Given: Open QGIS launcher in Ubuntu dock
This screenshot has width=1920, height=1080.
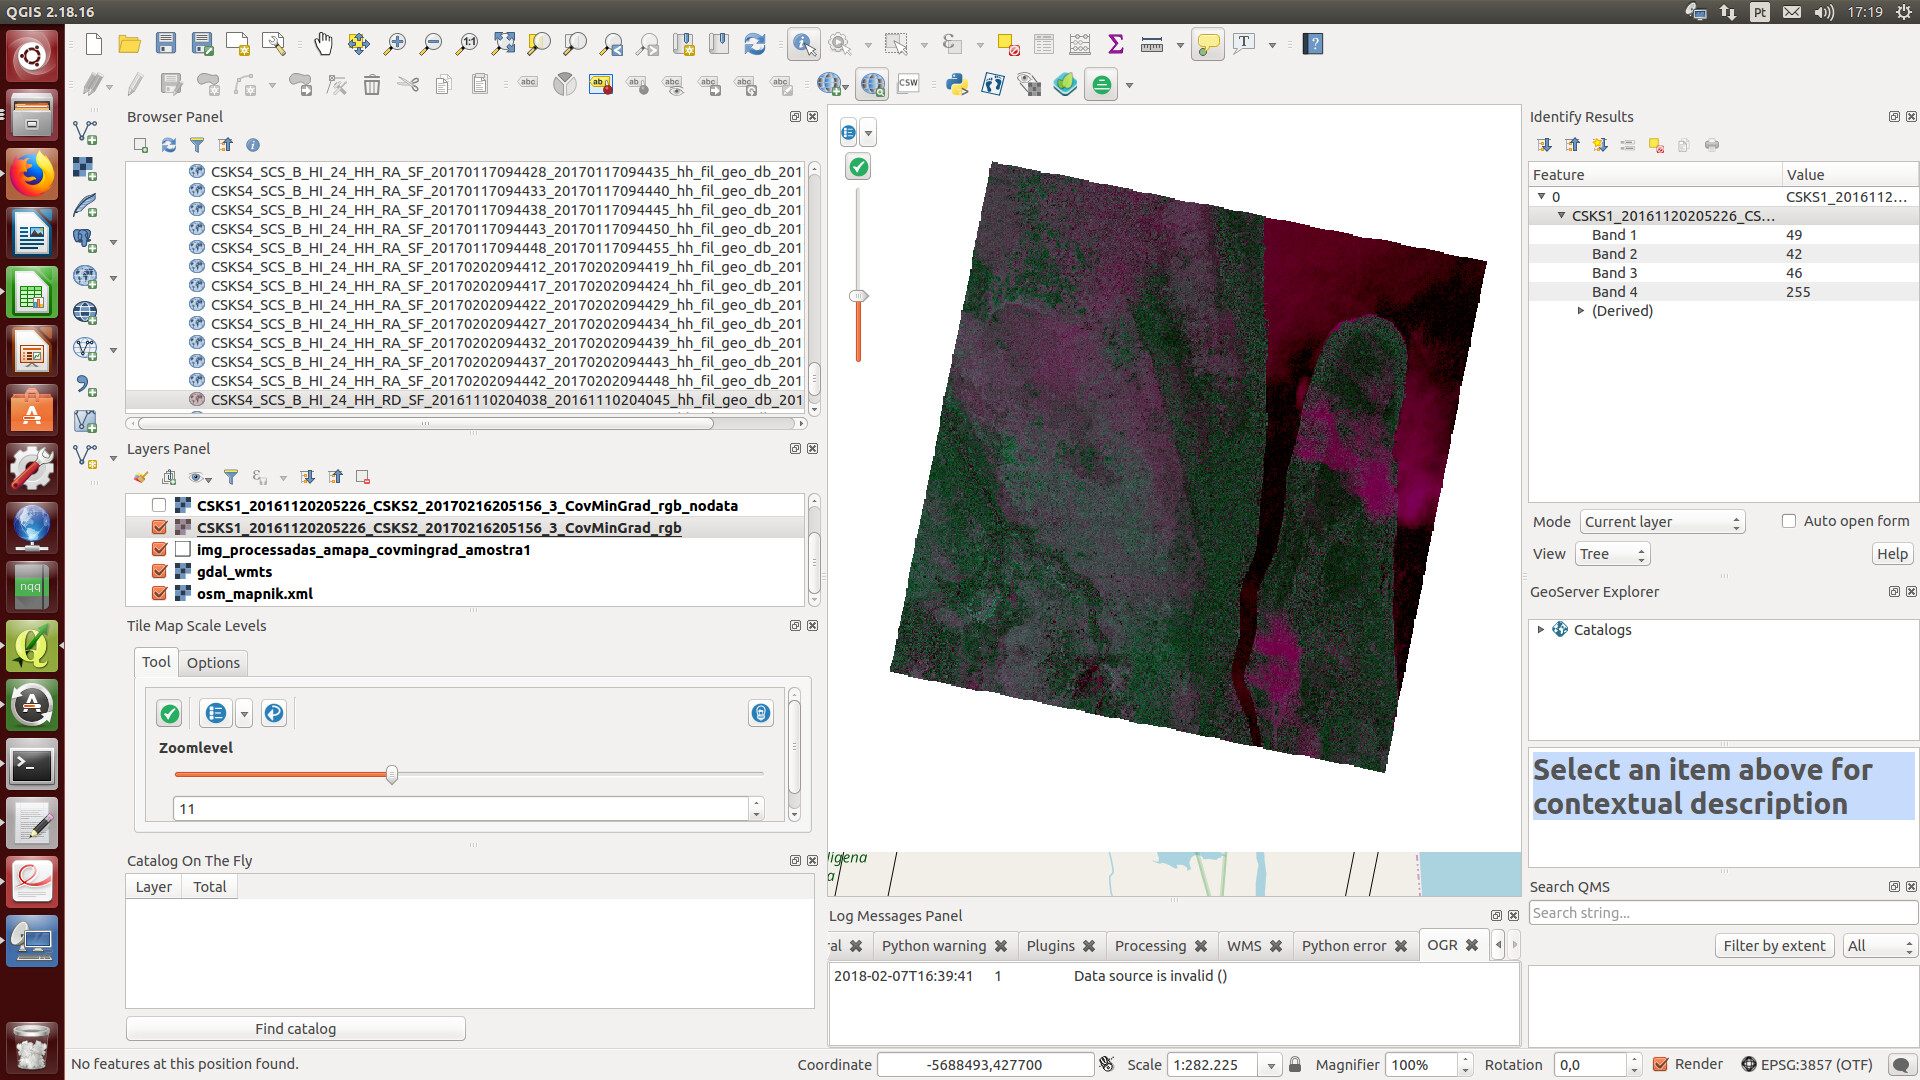Looking at the screenshot, I should (32, 647).
